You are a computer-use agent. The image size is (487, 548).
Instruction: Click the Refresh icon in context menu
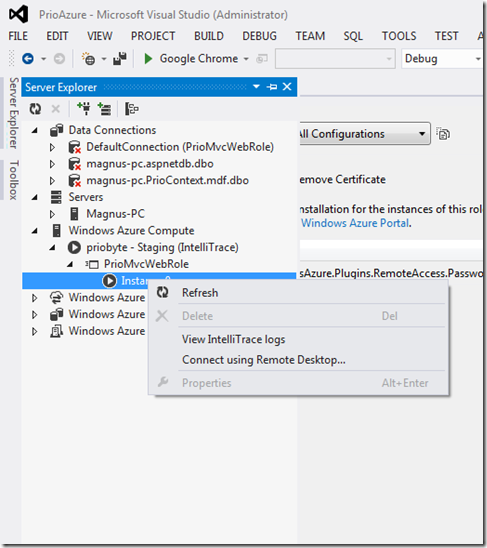(x=163, y=293)
